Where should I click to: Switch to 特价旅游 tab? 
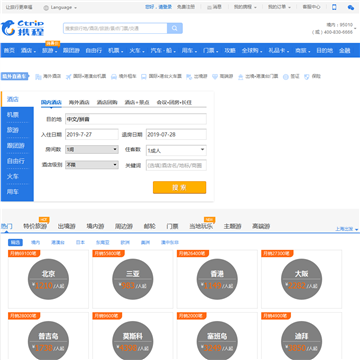click(35, 226)
